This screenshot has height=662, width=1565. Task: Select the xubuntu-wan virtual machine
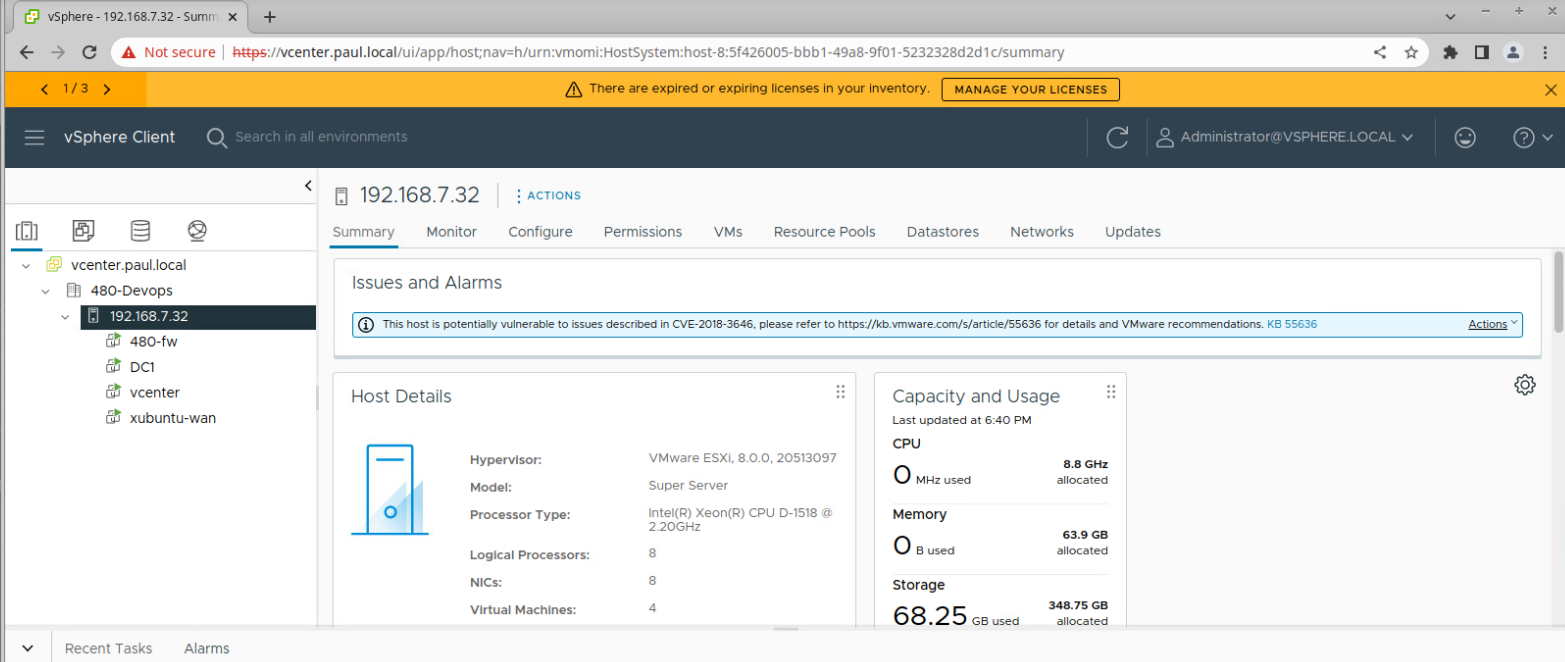pos(172,418)
